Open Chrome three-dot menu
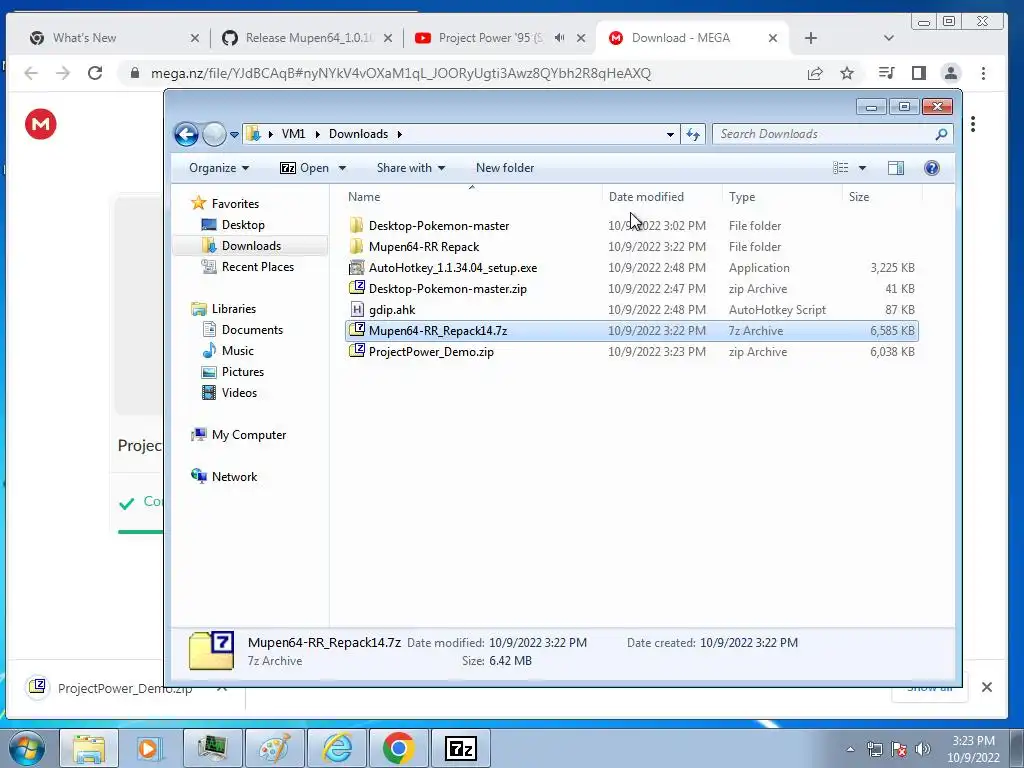This screenshot has height=768, width=1024. [x=984, y=73]
